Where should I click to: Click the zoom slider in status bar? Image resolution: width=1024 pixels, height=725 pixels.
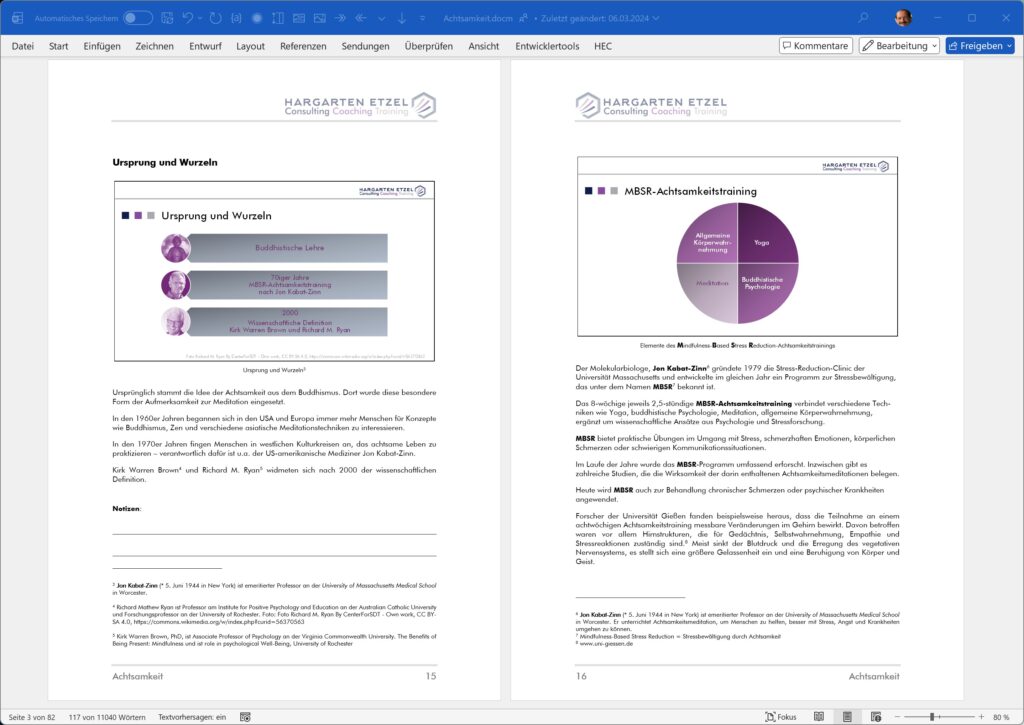pyautogui.click(x=933, y=717)
